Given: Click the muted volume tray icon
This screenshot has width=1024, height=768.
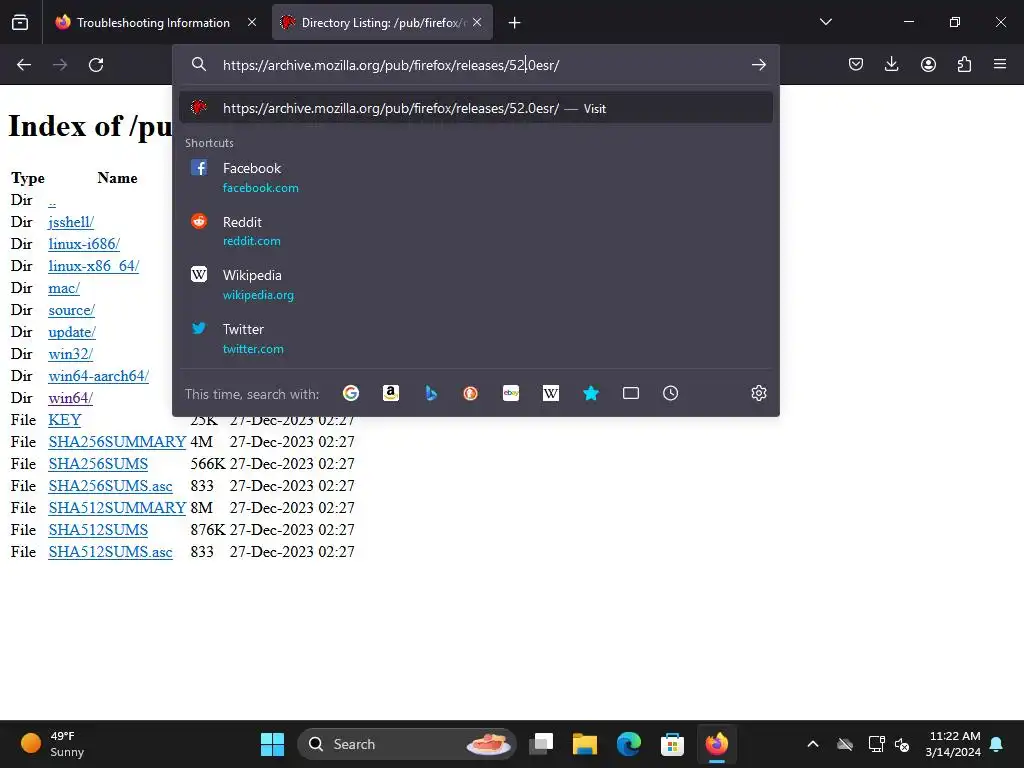Looking at the screenshot, I should (902, 744).
